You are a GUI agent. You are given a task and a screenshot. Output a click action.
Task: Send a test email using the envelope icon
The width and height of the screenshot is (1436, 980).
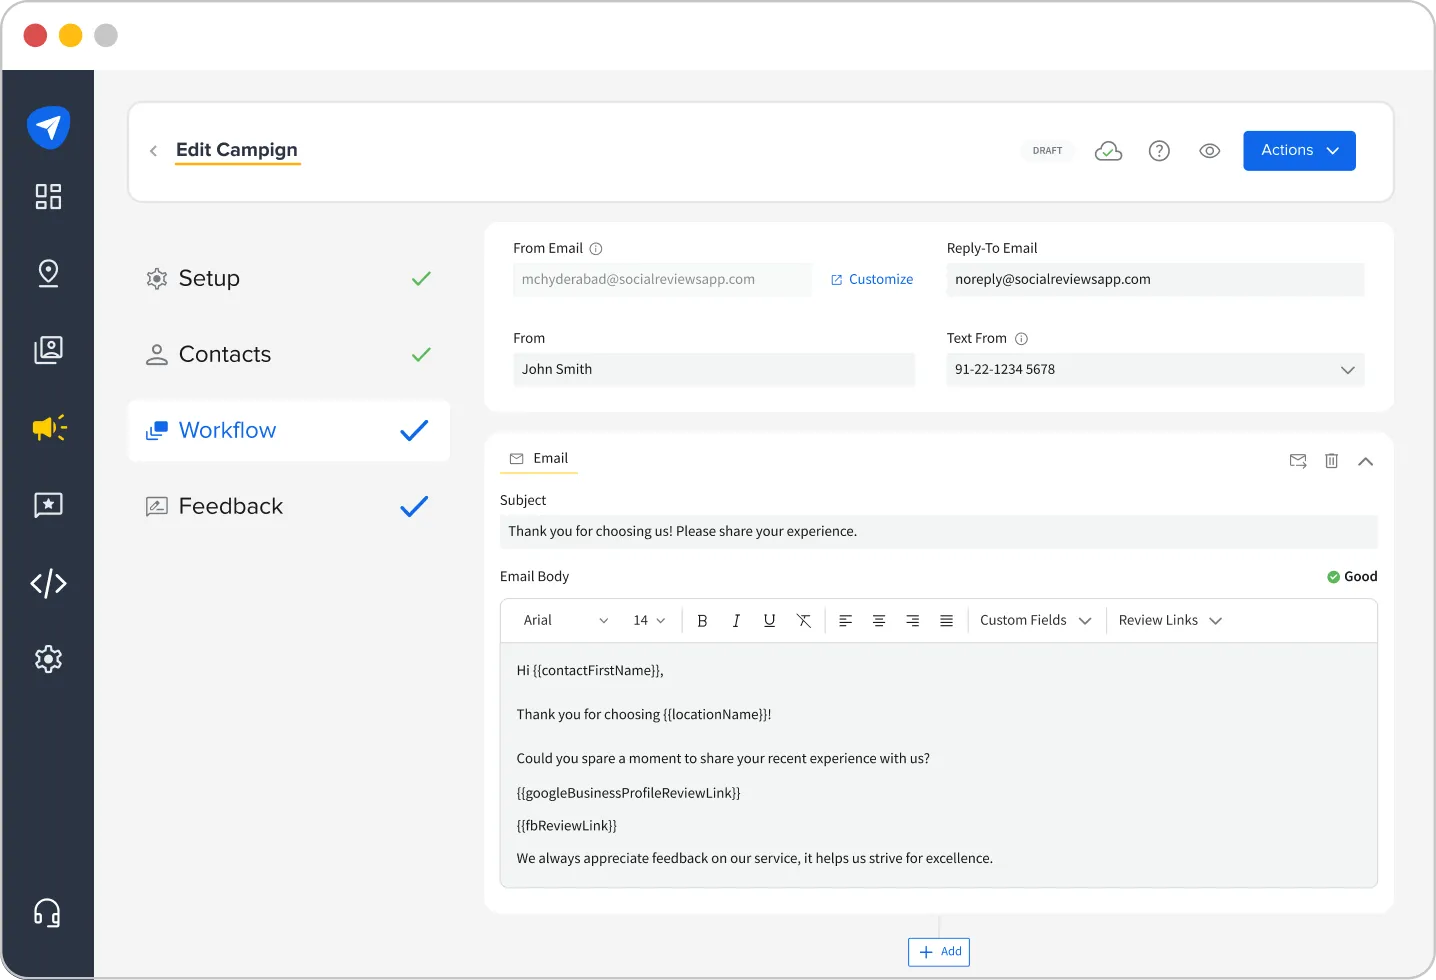(1298, 461)
